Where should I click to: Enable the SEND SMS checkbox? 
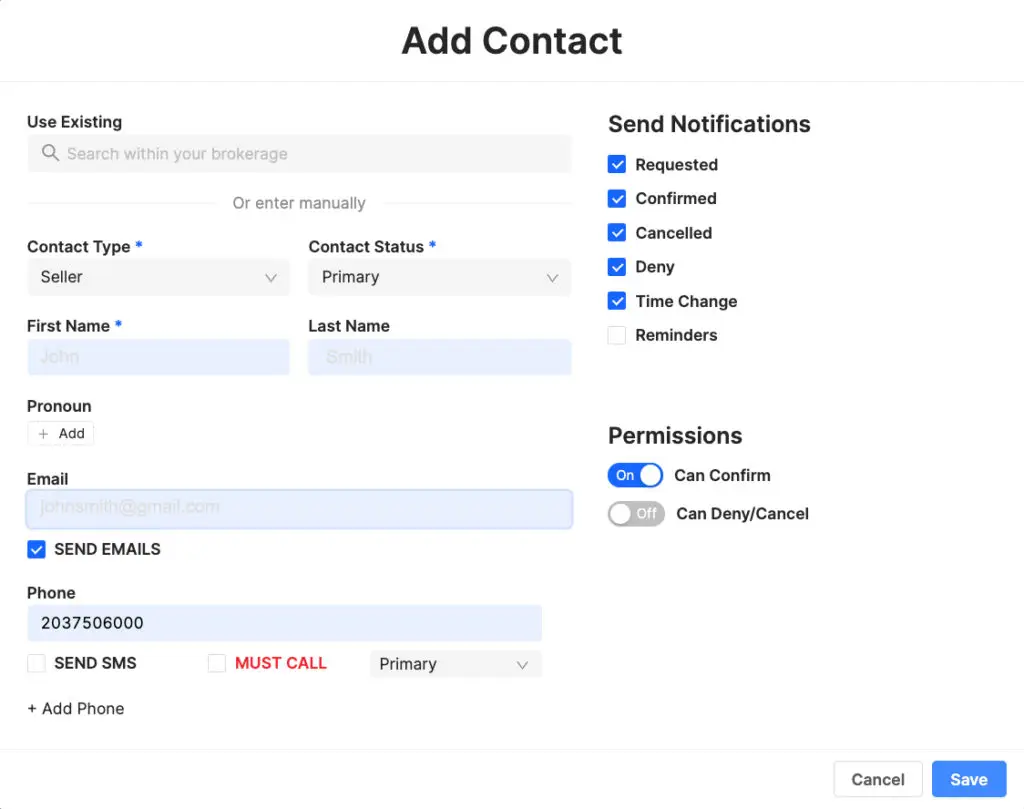coord(37,663)
